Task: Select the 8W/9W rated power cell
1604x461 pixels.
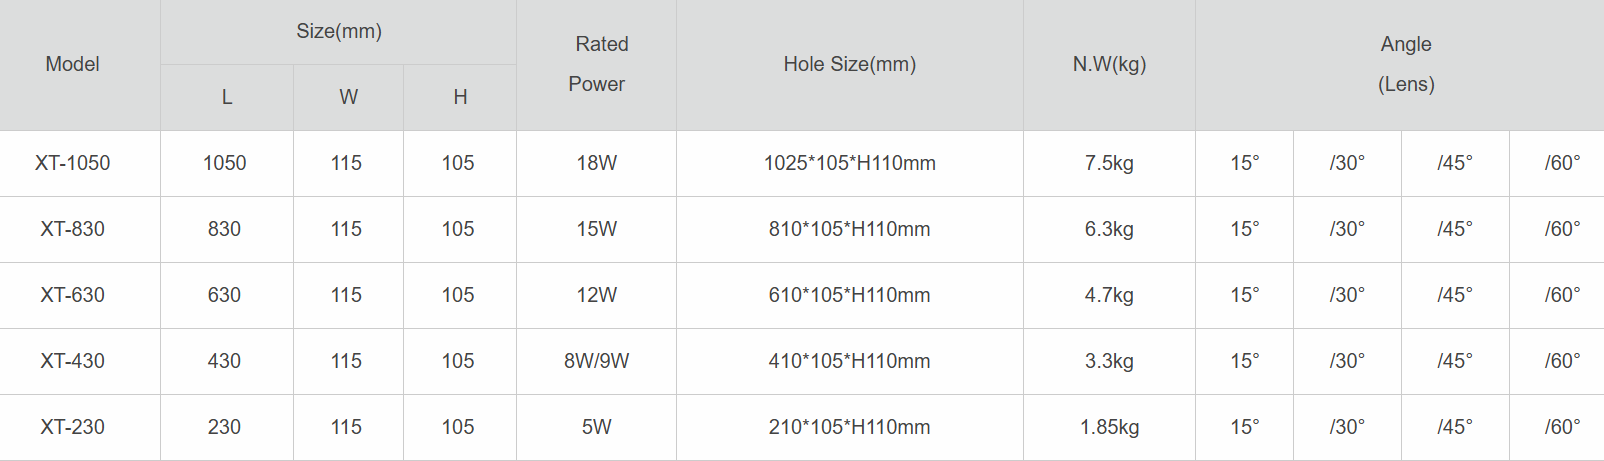Action: point(597,361)
